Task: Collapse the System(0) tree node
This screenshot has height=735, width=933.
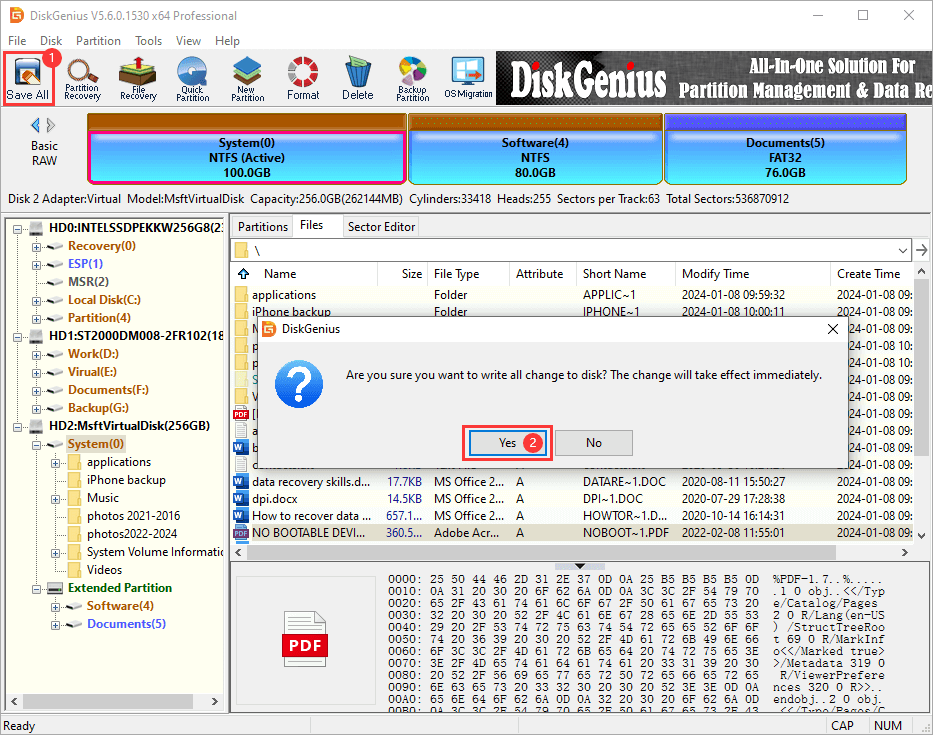Action: 36,445
